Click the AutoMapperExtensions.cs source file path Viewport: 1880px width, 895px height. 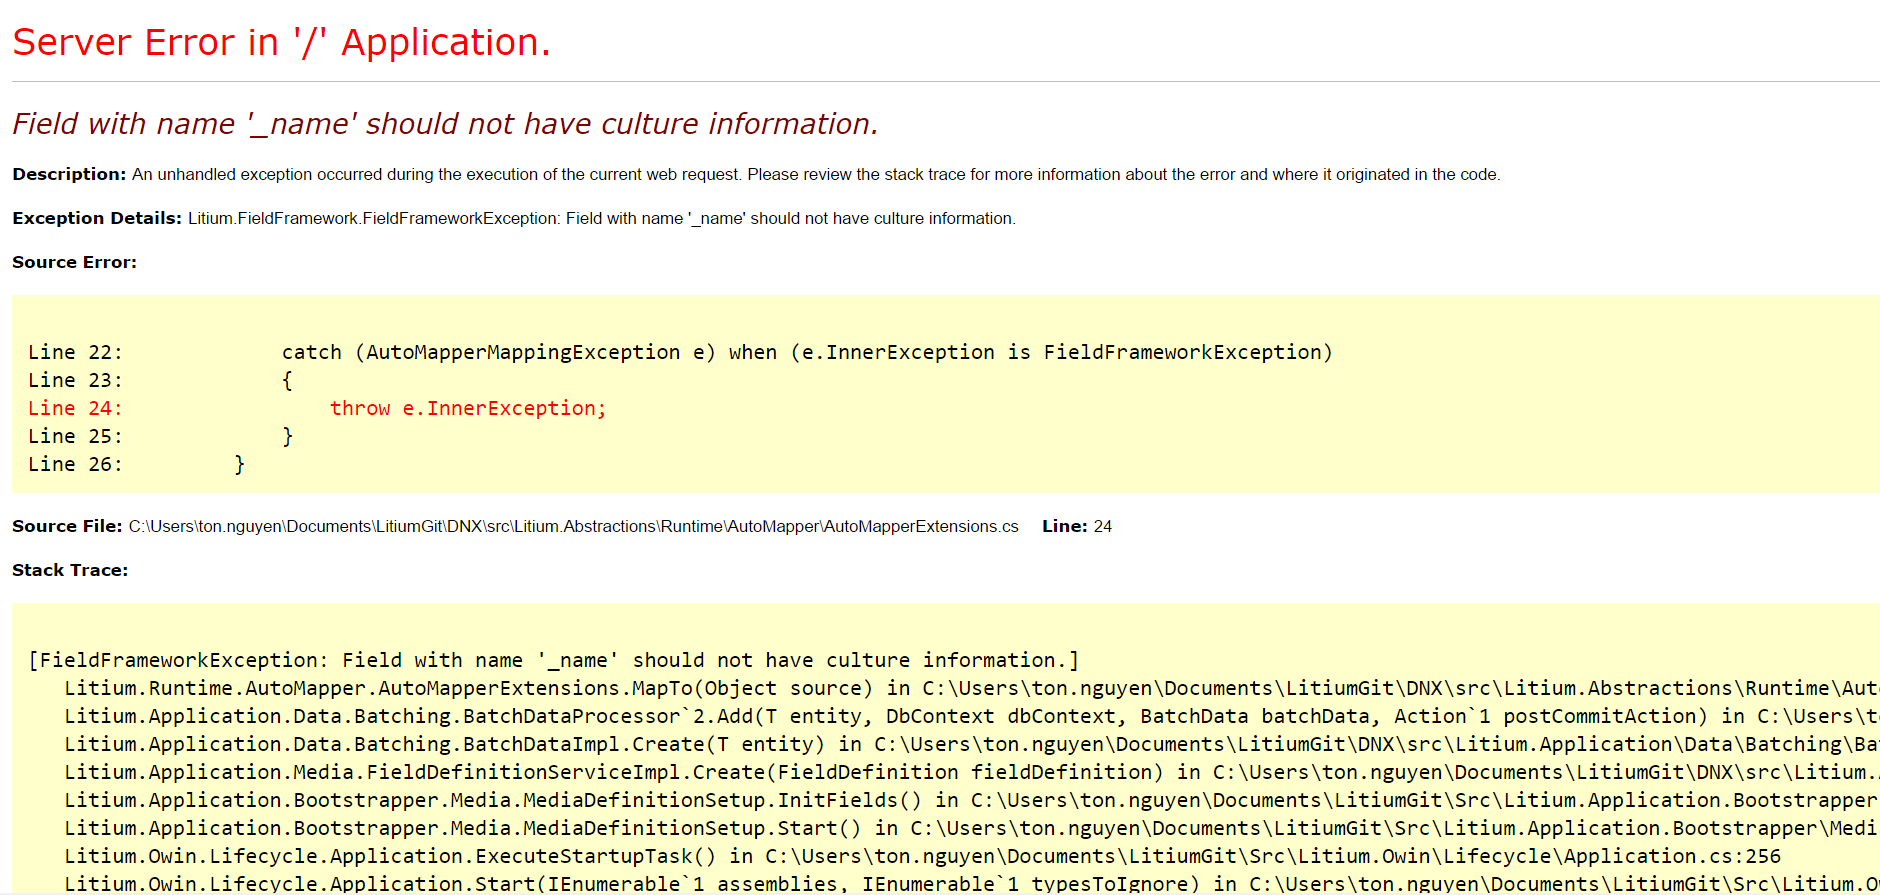[x=573, y=526]
